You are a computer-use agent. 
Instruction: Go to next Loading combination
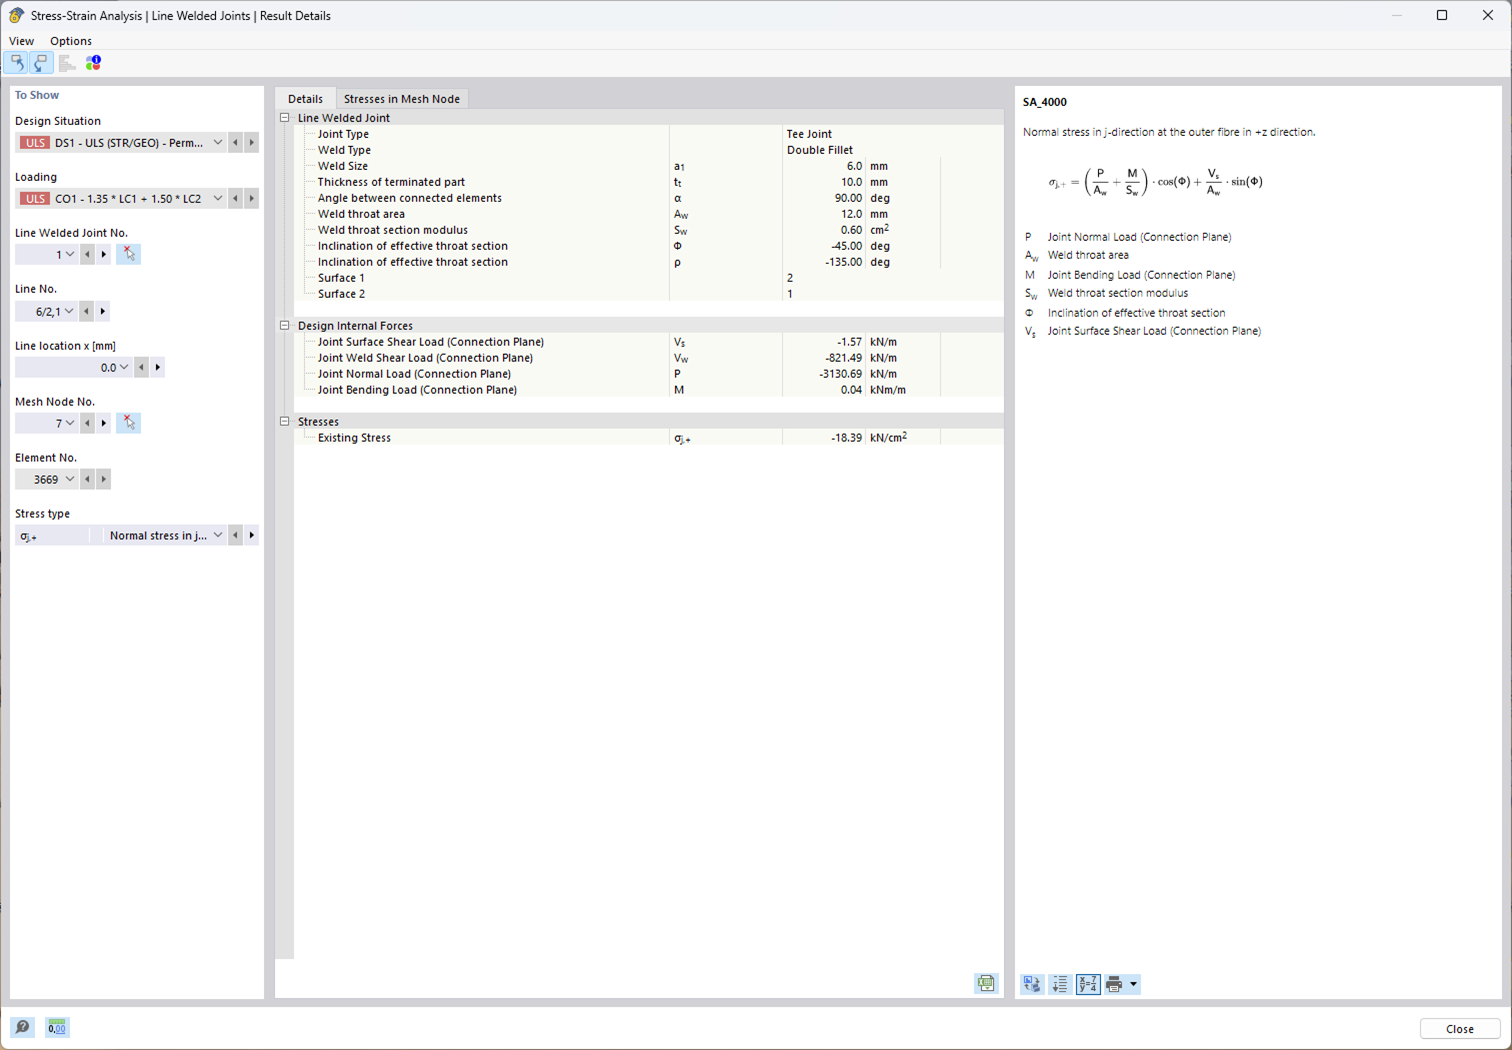[x=252, y=199]
